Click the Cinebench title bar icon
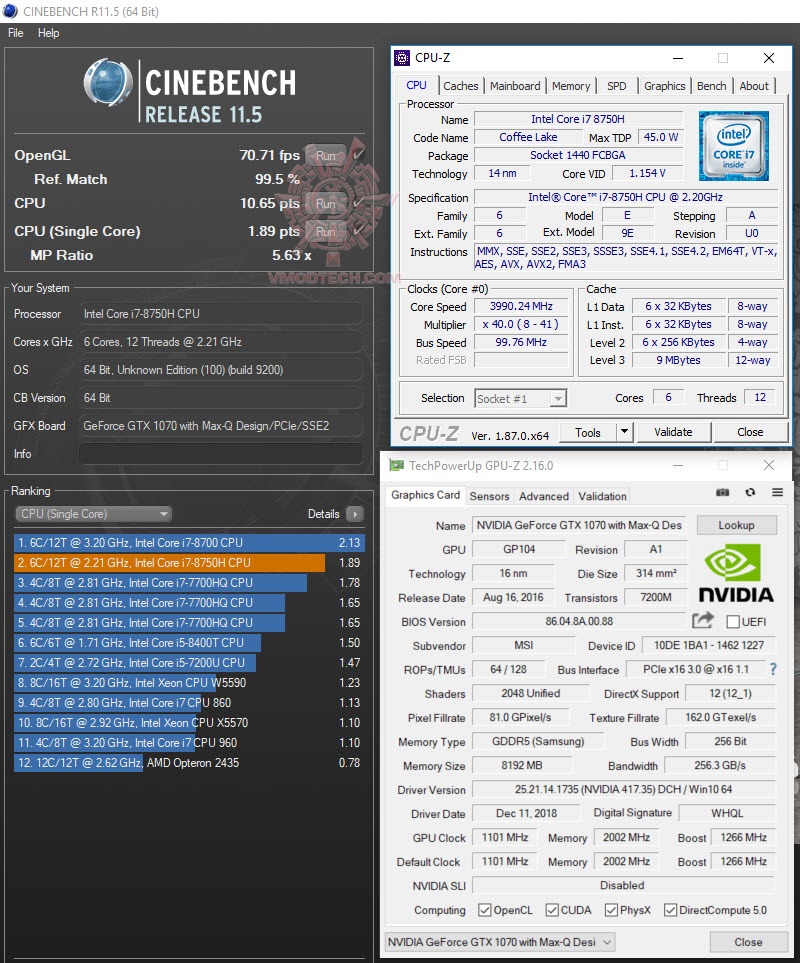Screen dimensions: 800x963 (10, 11)
